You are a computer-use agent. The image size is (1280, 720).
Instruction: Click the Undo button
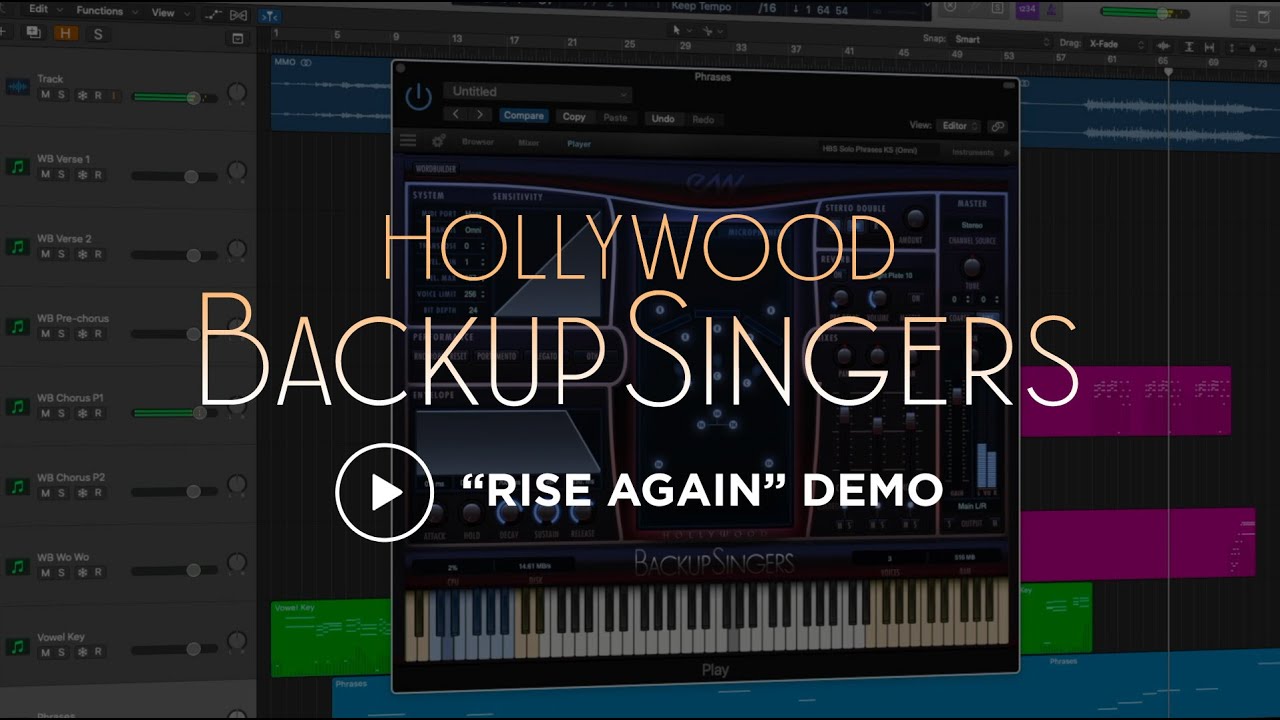[x=663, y=118]
